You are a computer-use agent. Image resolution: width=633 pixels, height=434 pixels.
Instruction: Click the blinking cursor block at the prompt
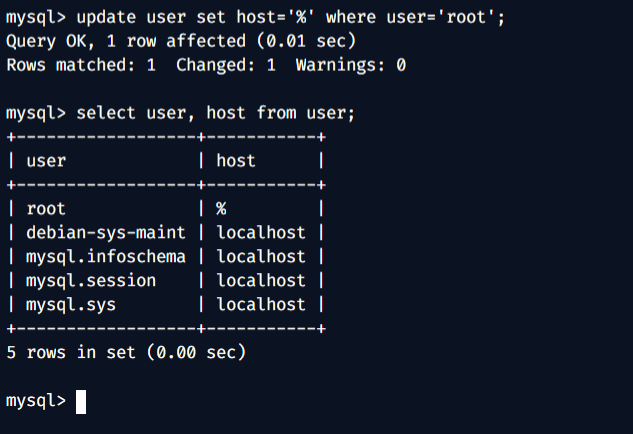(x=81, y=401)
